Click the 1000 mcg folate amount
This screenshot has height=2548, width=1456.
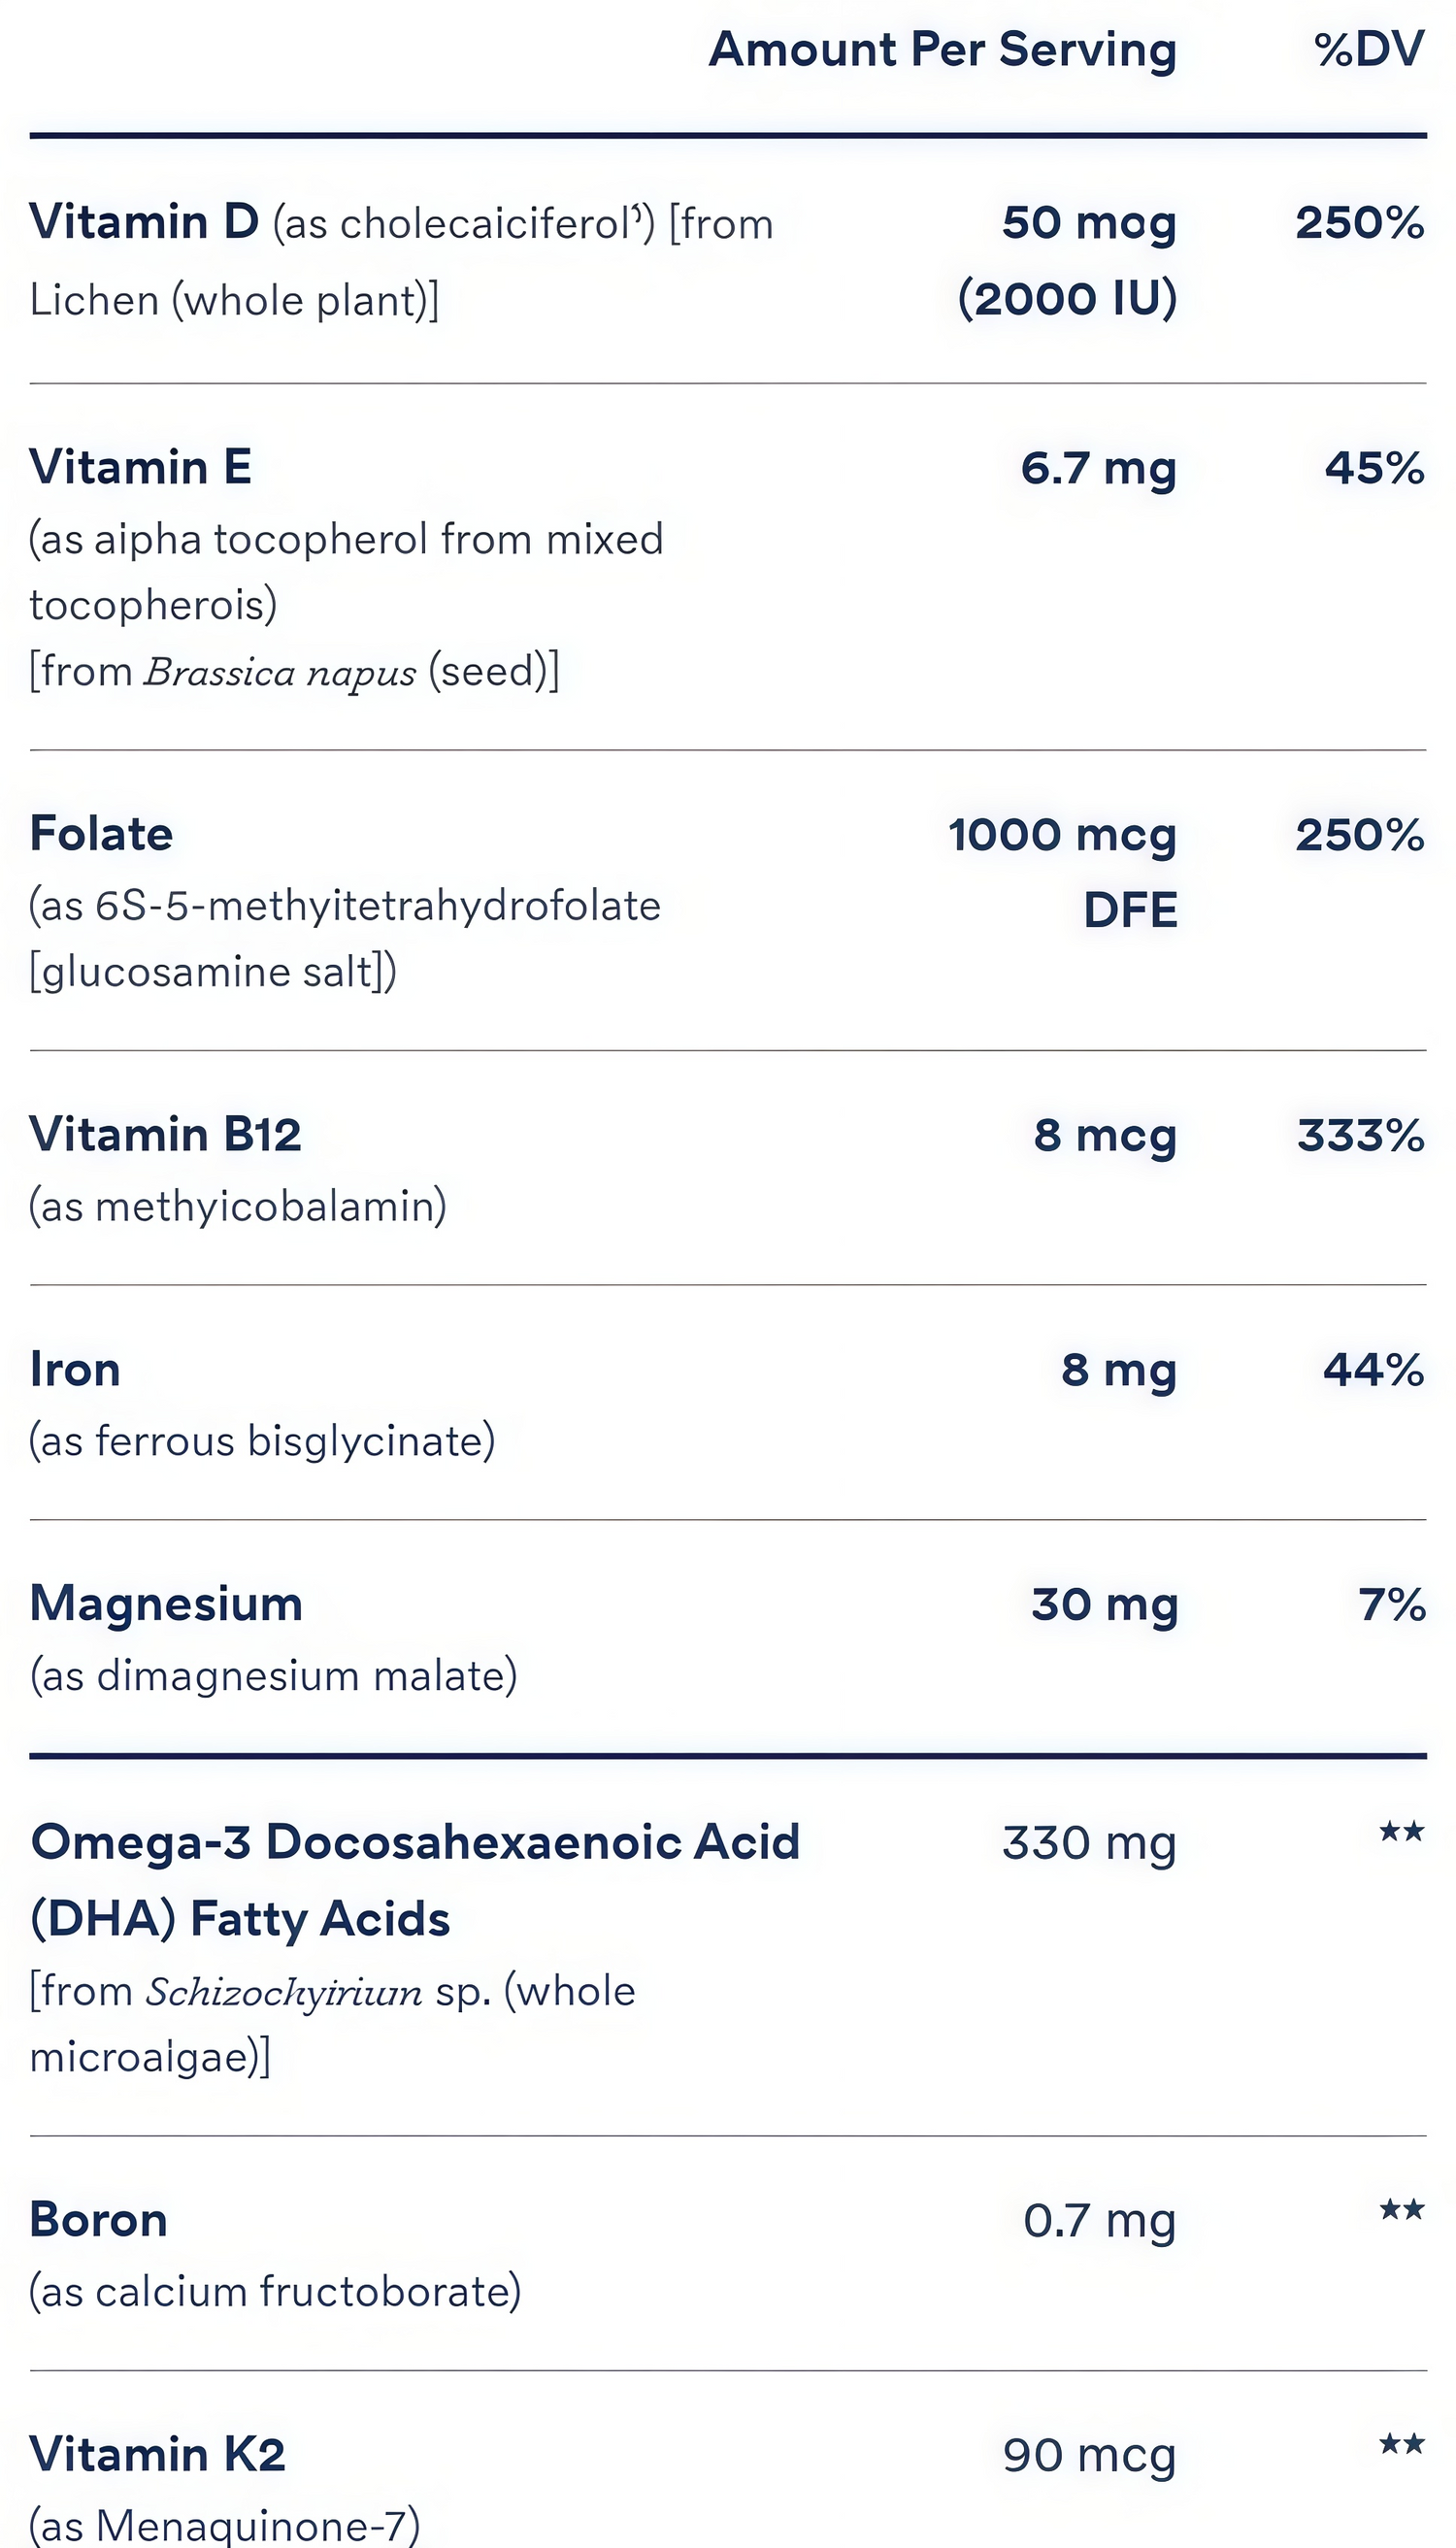pyautogui.click(x=1062, y=835)
